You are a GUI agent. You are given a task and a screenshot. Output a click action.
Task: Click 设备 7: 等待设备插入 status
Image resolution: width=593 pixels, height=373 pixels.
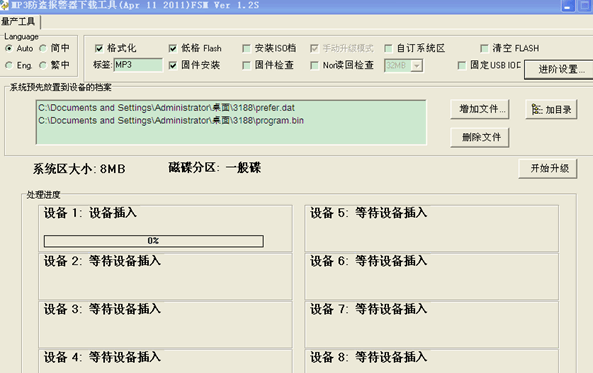pyautogui.click(x=369, y=309)
